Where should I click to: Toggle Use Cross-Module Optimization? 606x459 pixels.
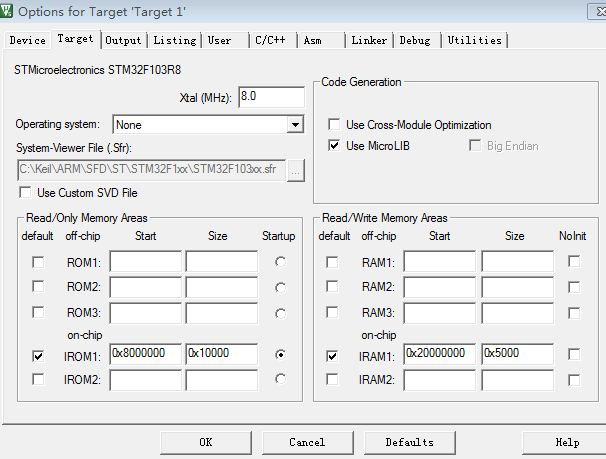334,124
